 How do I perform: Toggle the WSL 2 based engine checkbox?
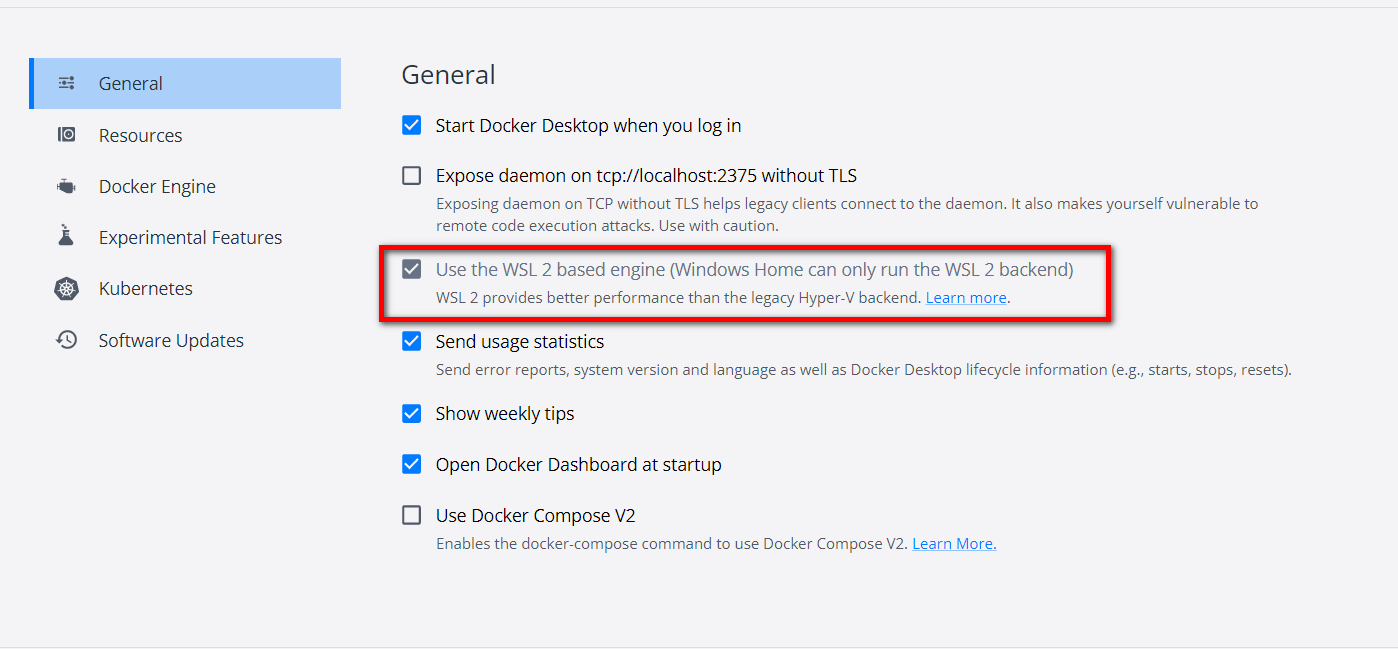[x=411, y=269]
